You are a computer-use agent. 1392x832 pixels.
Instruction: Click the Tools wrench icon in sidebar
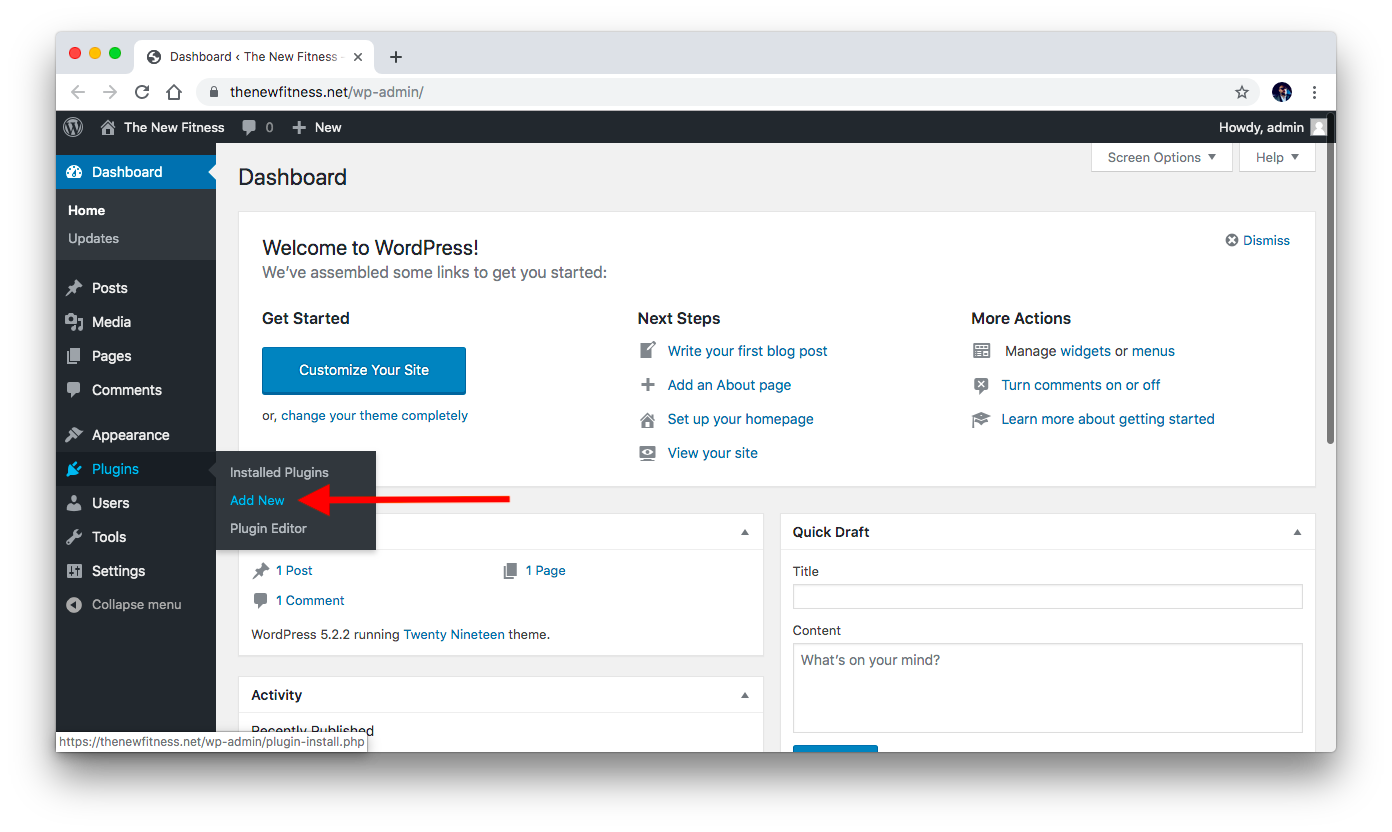(74, 537)
